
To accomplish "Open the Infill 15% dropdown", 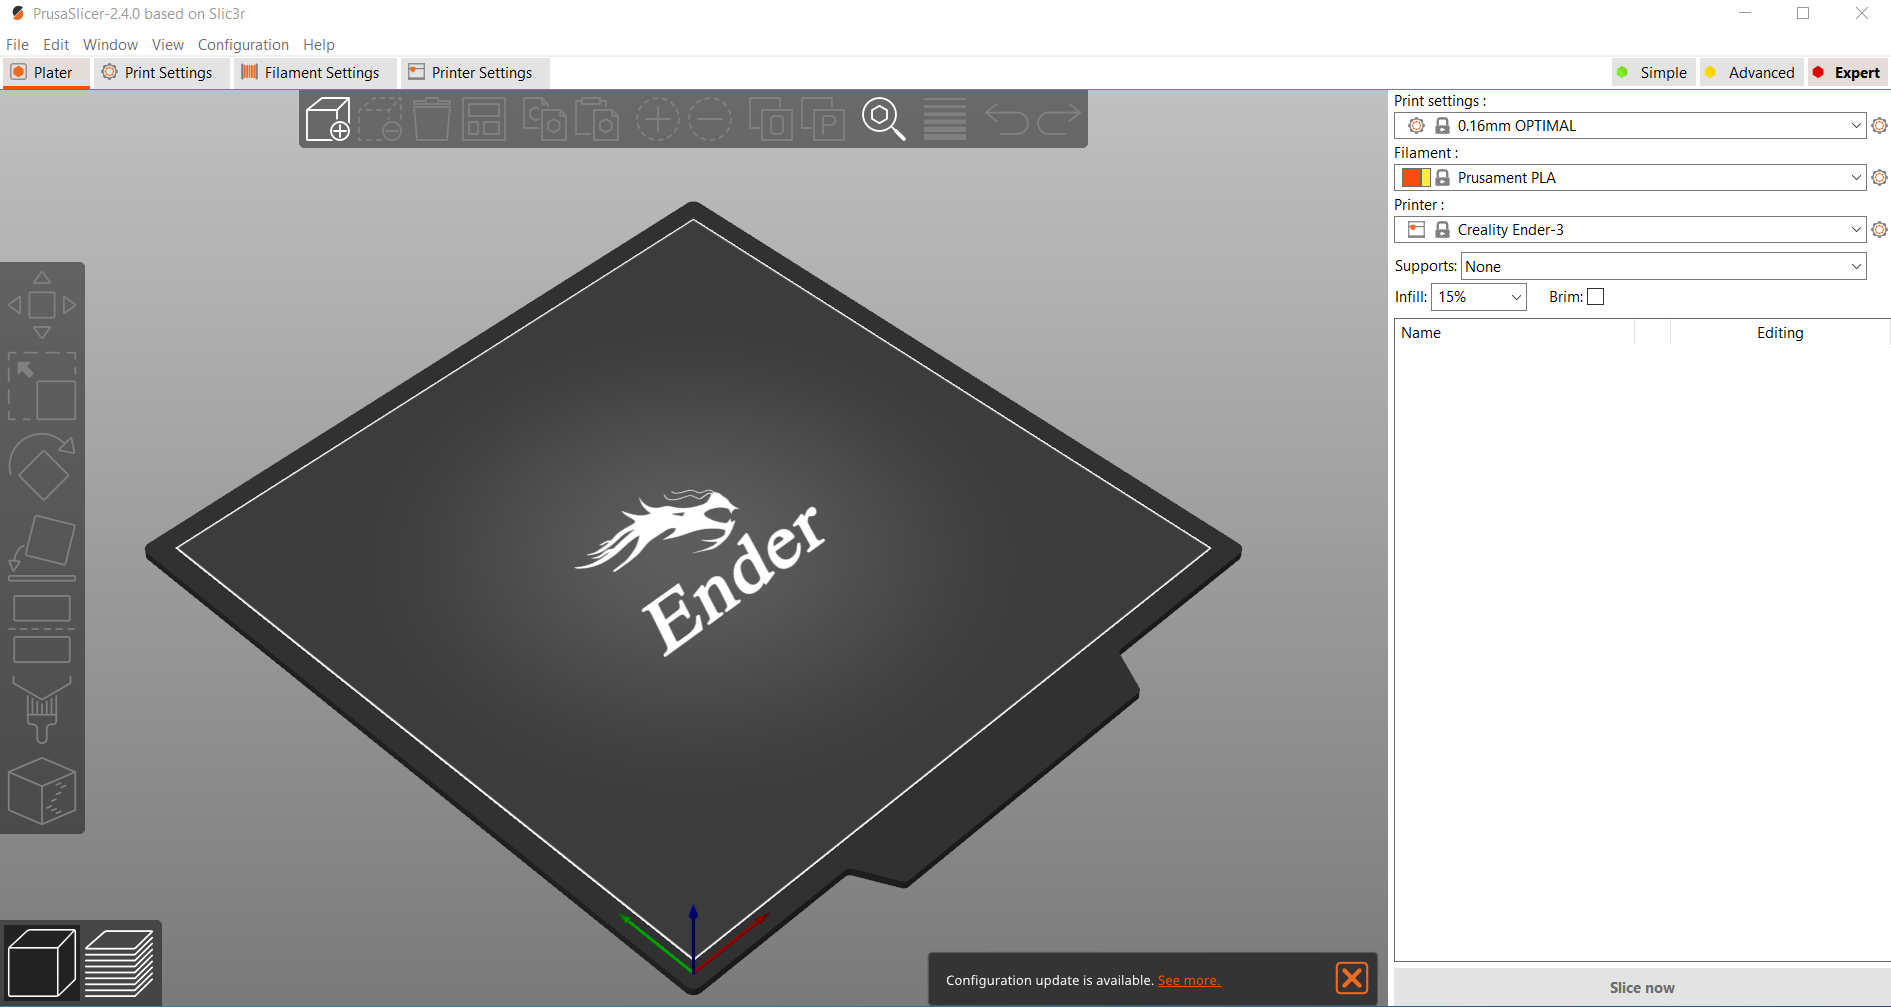I will tap(1479, 297).
